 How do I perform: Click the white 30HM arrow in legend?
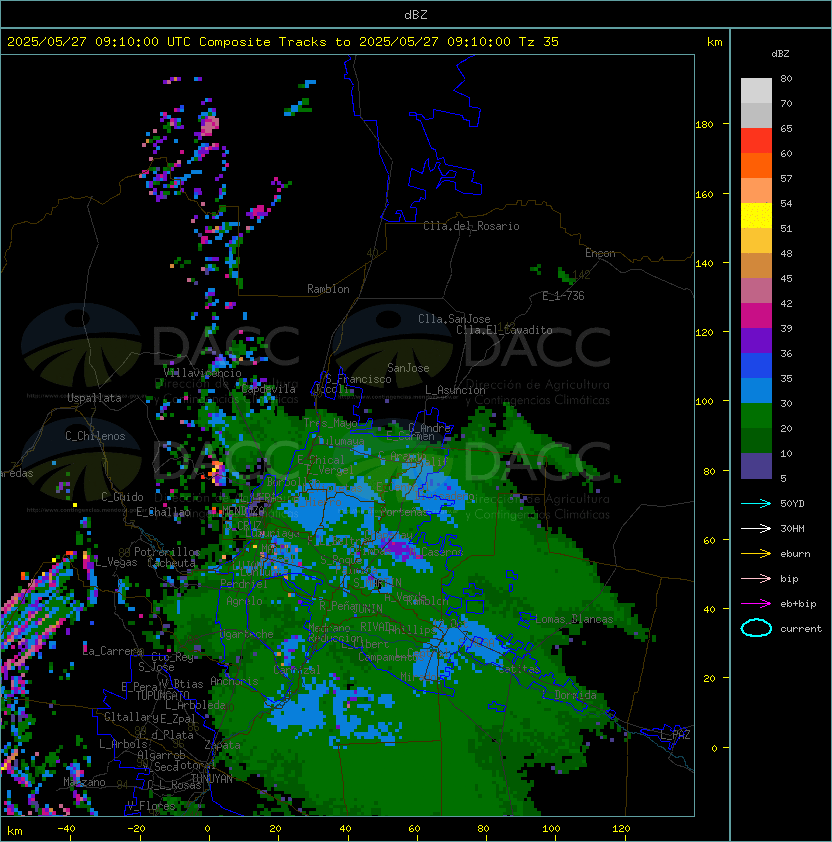point(756,528)
